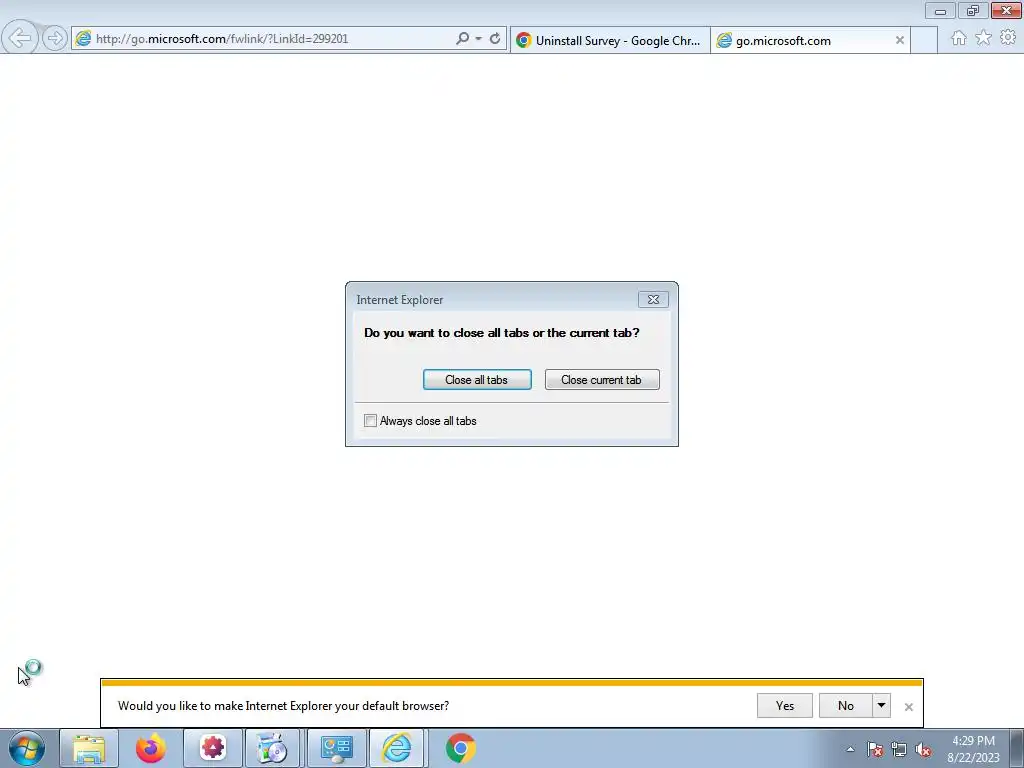1024x768 pixels.
Task: Dismiss the default browser notification bar
Action: tap(908, 707)
